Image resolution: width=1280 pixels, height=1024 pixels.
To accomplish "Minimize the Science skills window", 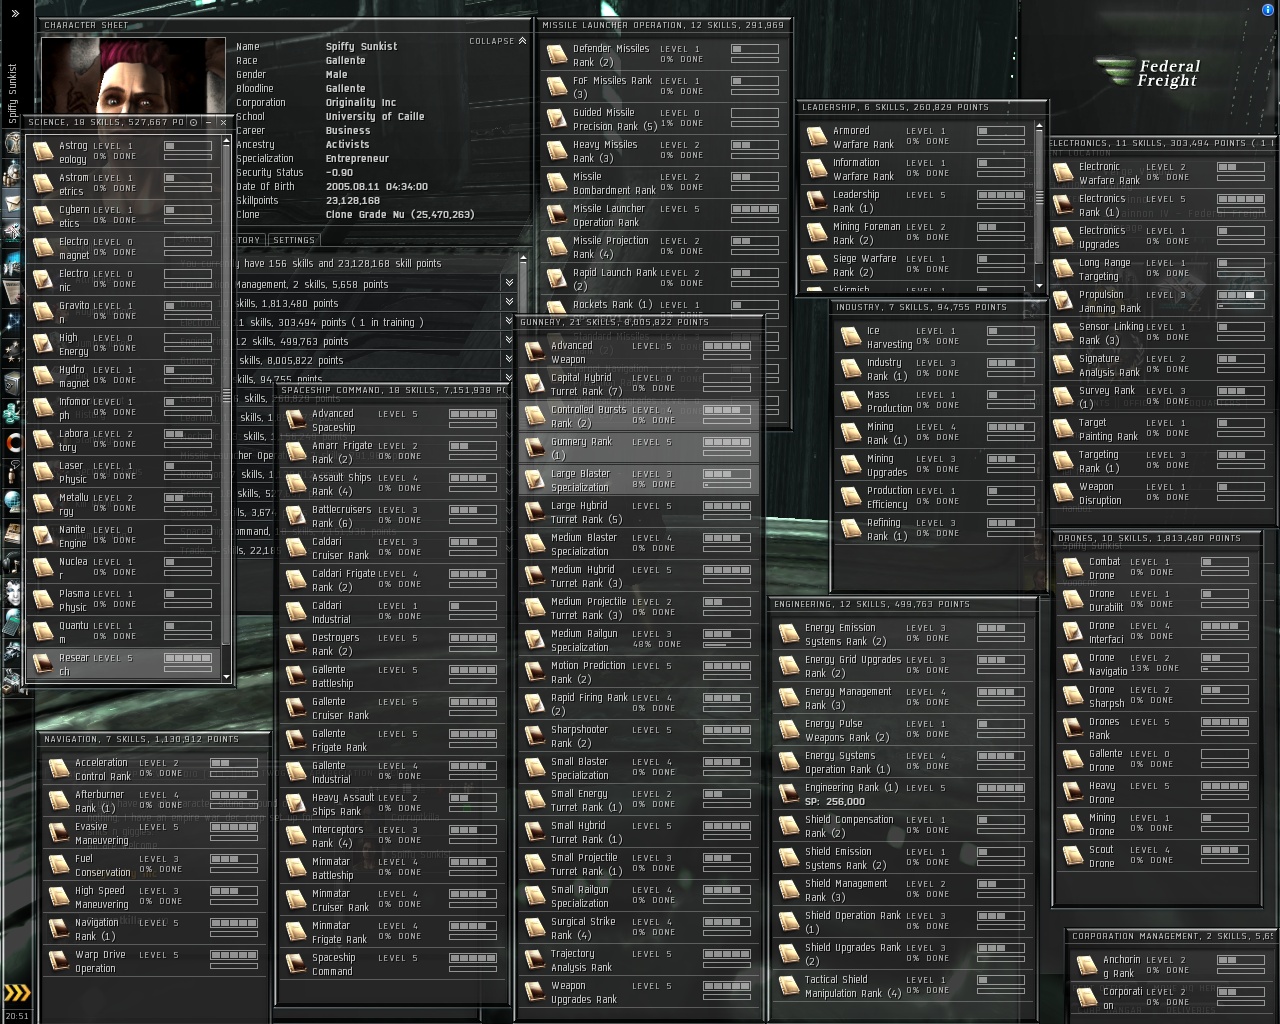I will [x=207, y=122].
